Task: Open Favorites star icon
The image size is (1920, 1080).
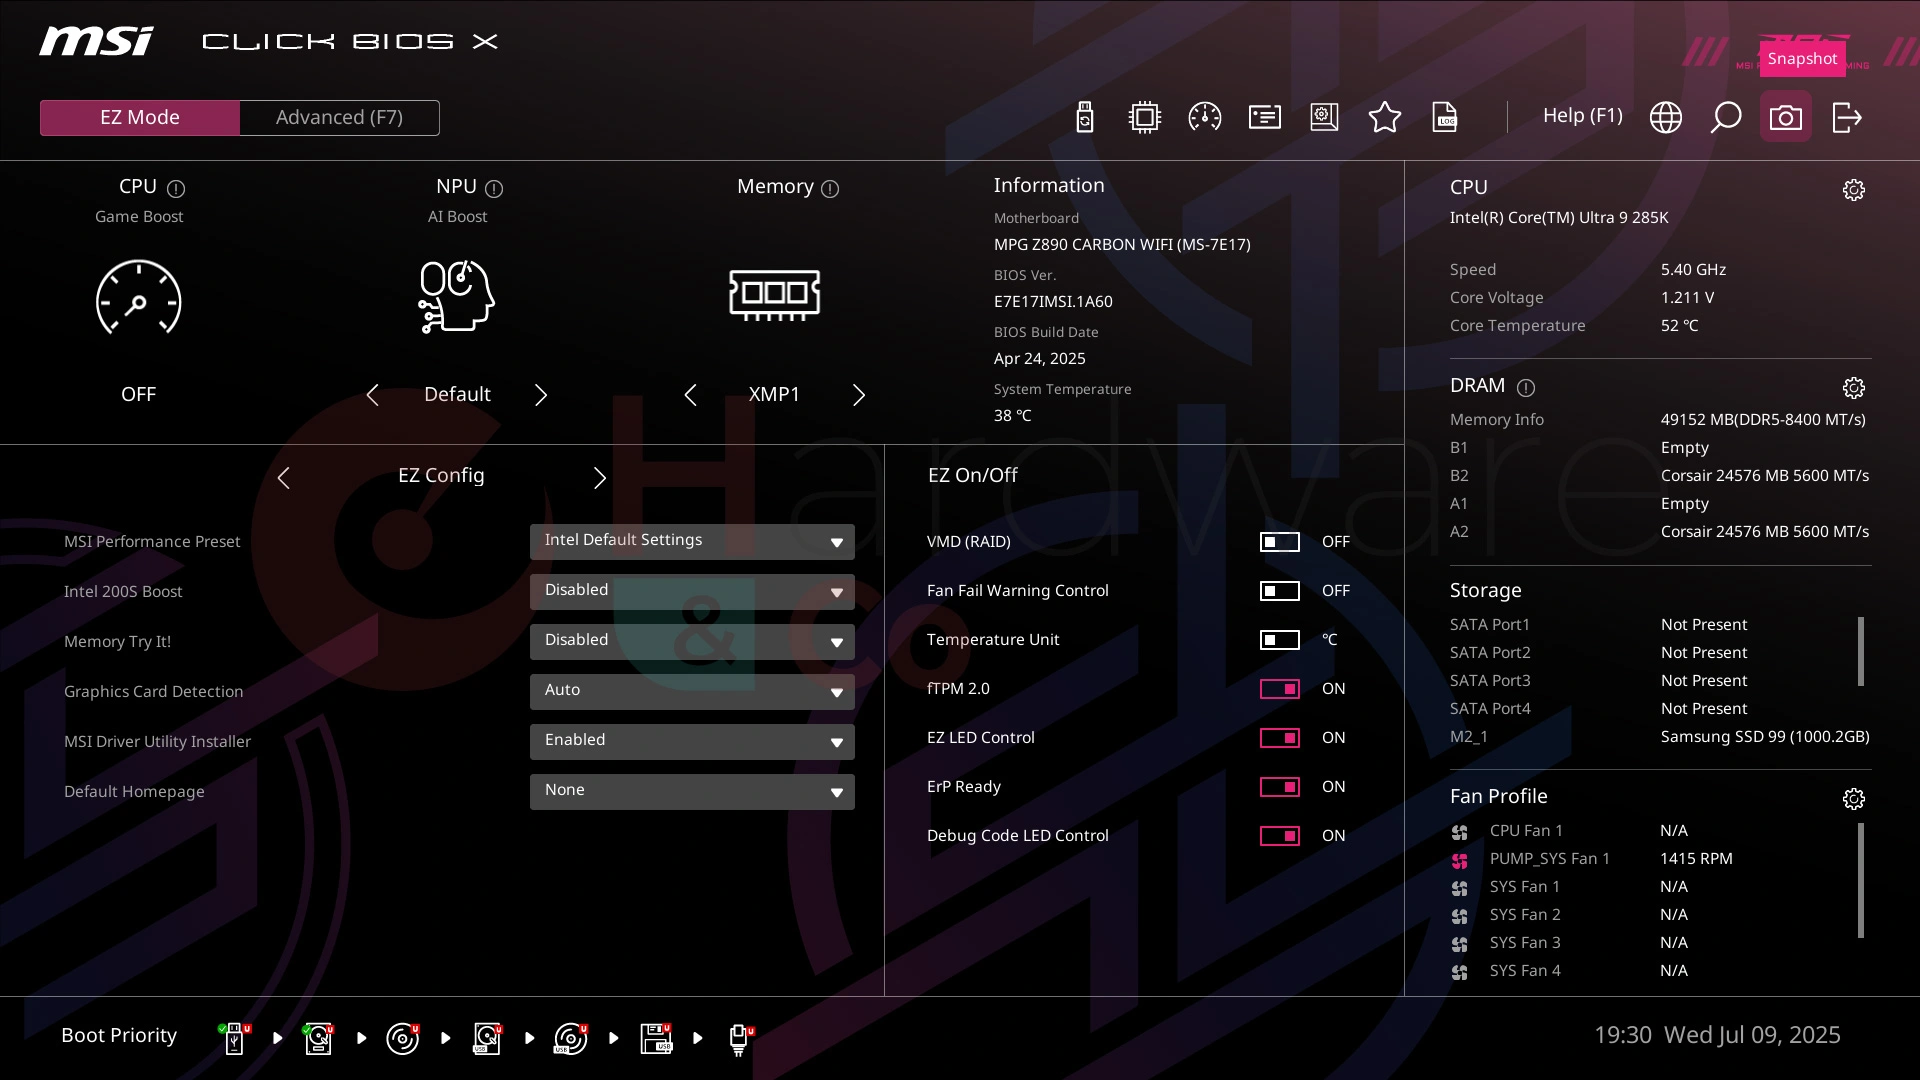Action: (1384, 117)
